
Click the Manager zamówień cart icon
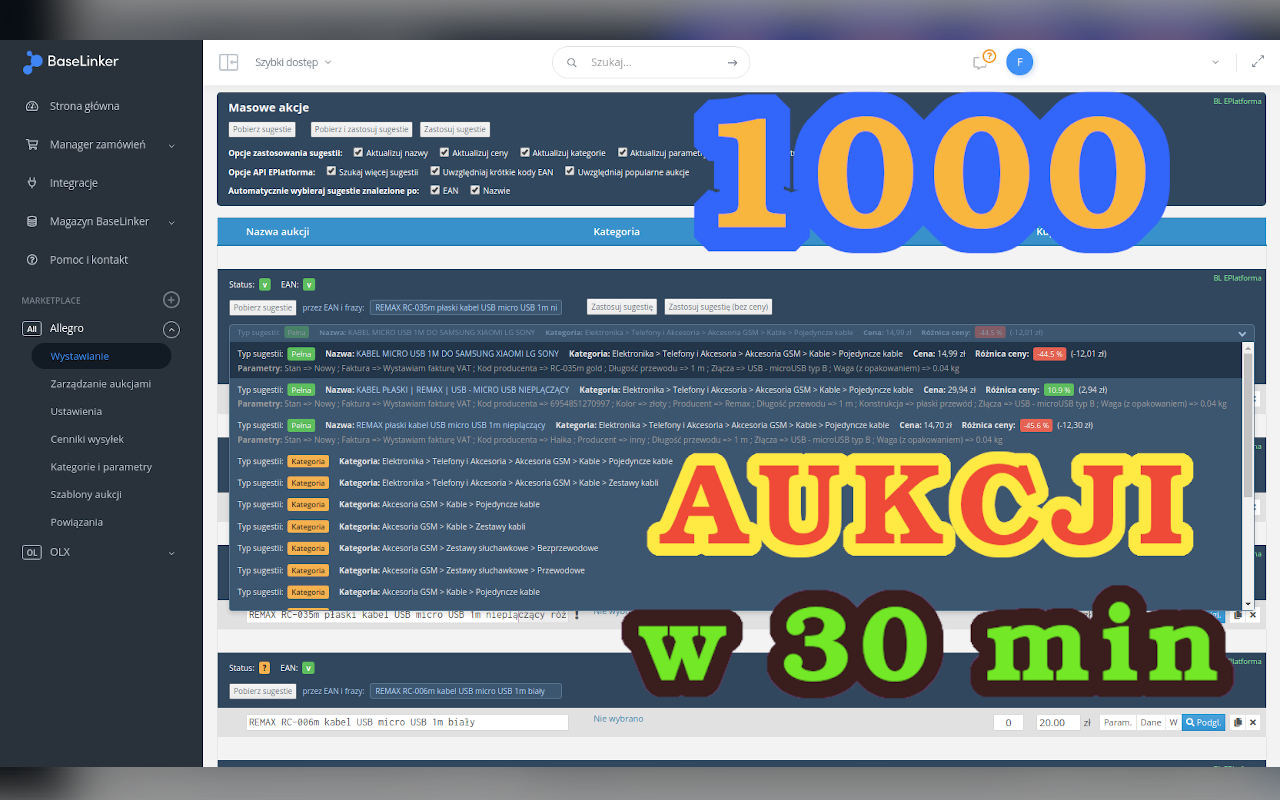(x=31, y=145)
